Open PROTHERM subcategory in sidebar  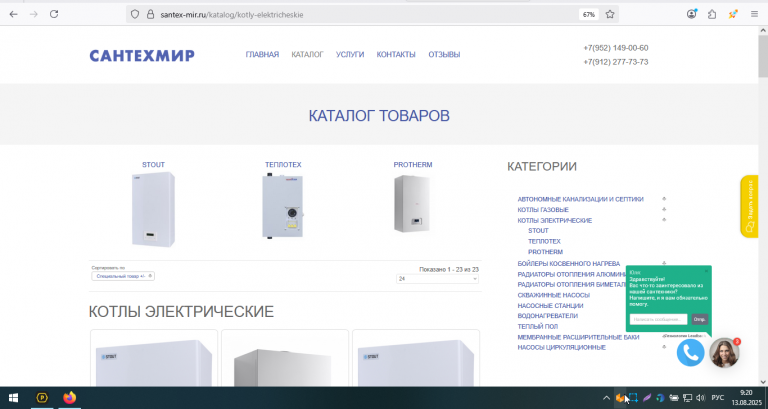pyautogui.click(x=545, y=252)
